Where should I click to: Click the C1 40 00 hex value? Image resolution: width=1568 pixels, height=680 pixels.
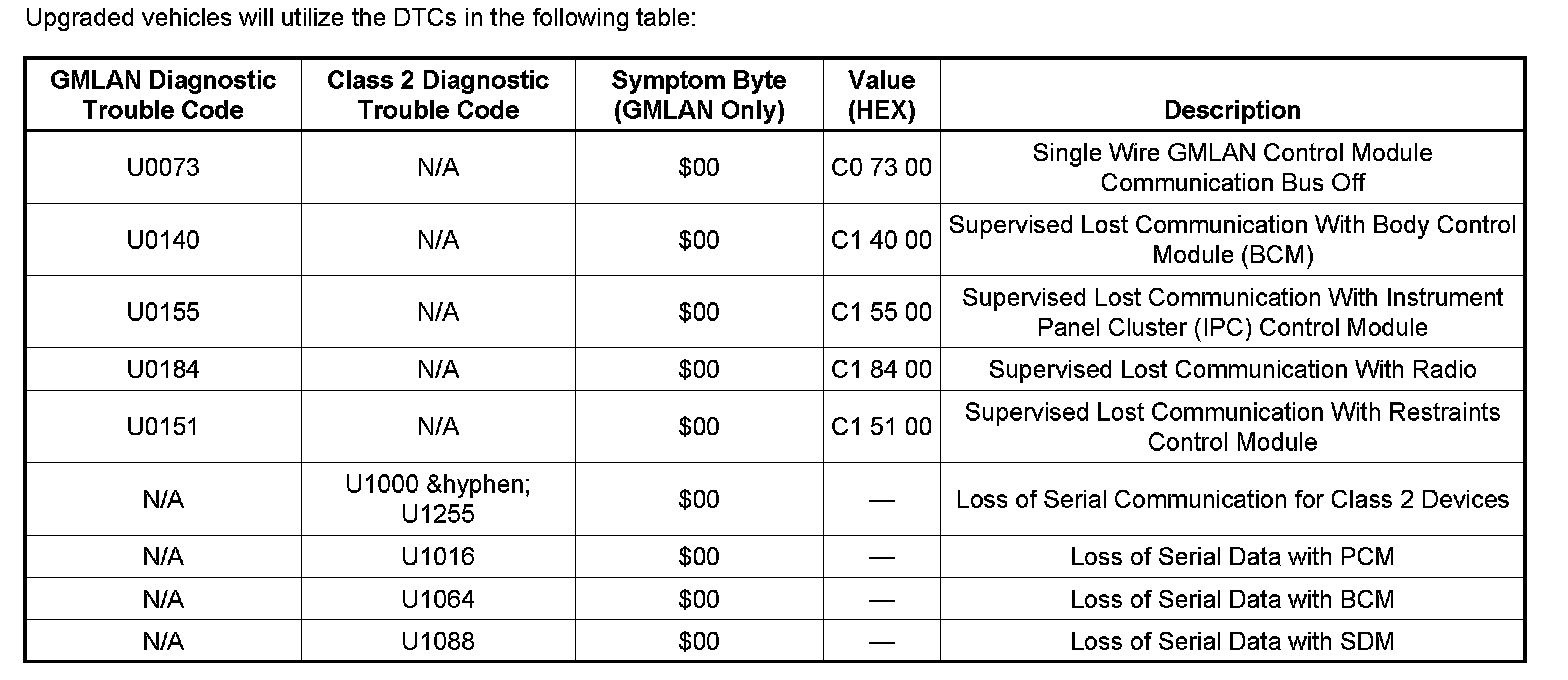click(881, 240)
